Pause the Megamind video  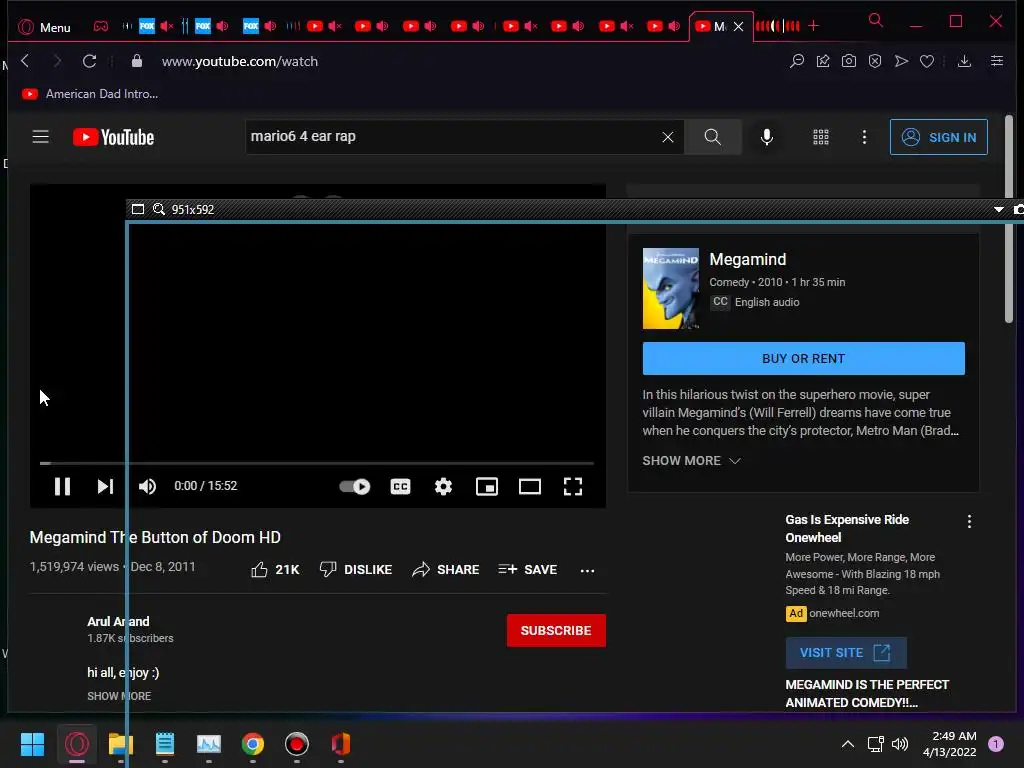pos(62,486)
